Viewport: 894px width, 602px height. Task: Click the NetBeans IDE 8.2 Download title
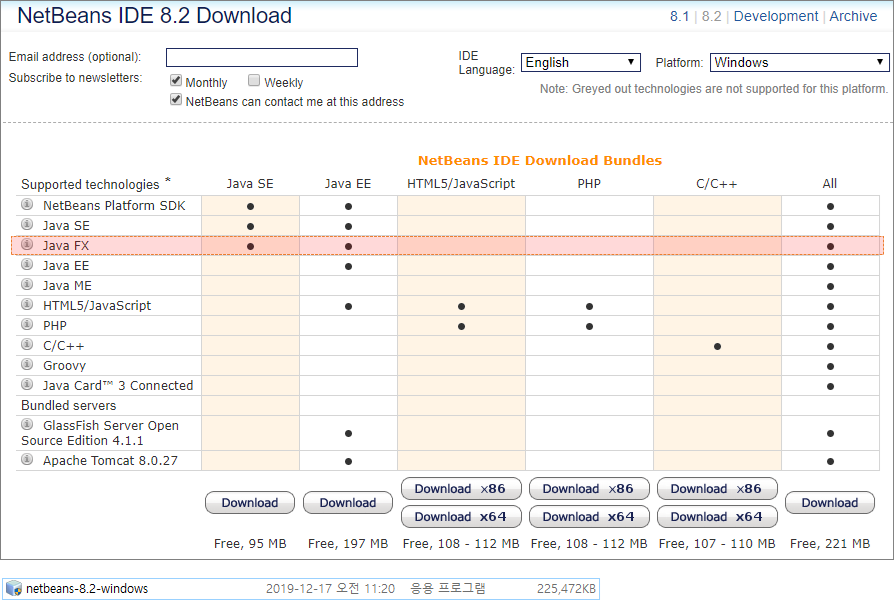(x=155, y=15)
